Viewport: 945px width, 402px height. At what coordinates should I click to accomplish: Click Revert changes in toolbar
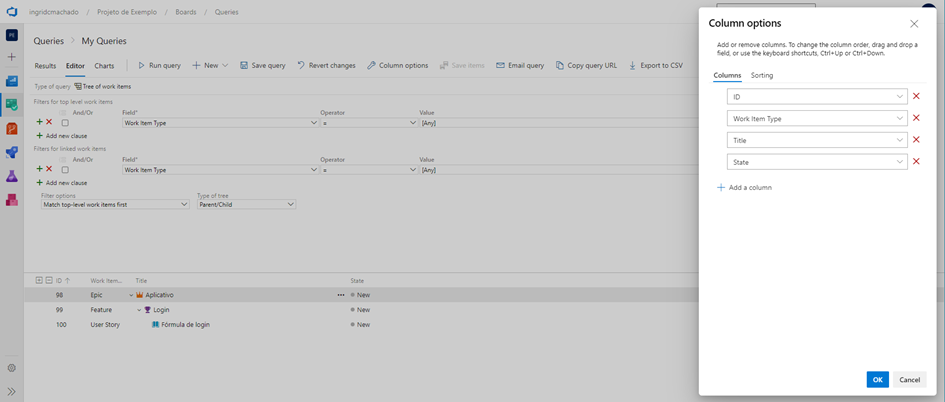(x=326, y=65)
